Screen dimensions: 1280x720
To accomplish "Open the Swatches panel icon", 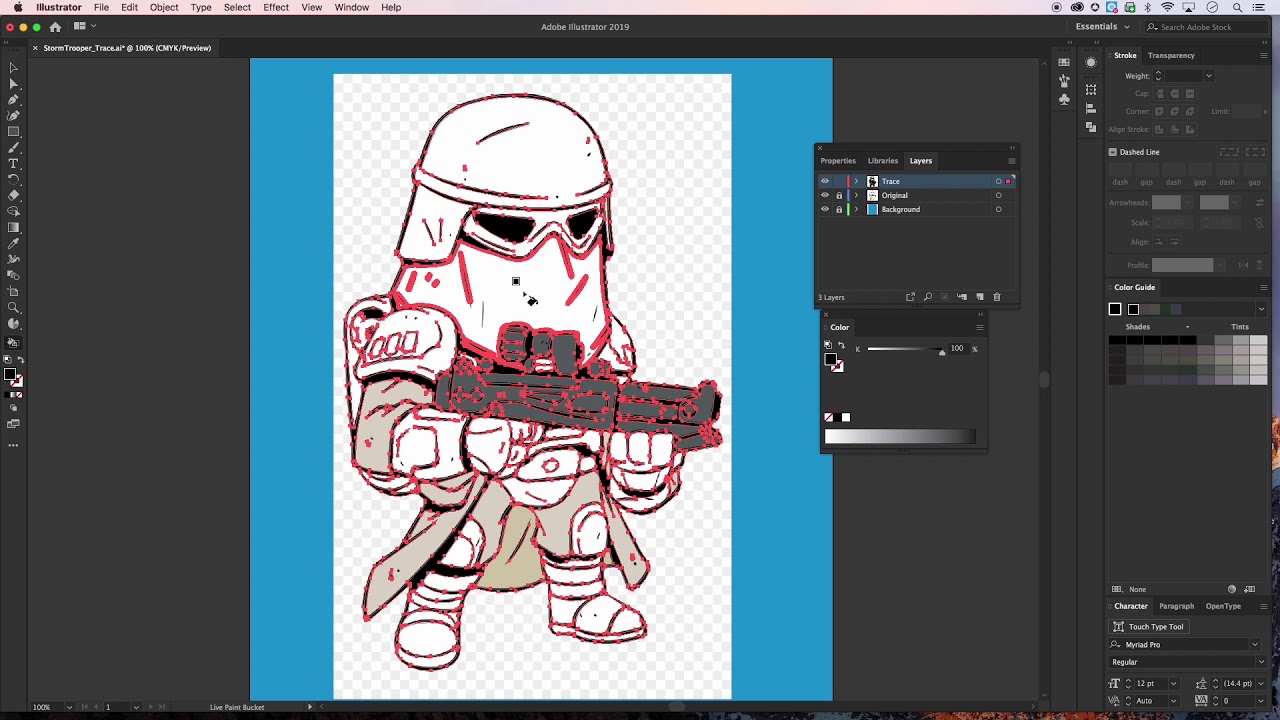I will point(1064,62).
